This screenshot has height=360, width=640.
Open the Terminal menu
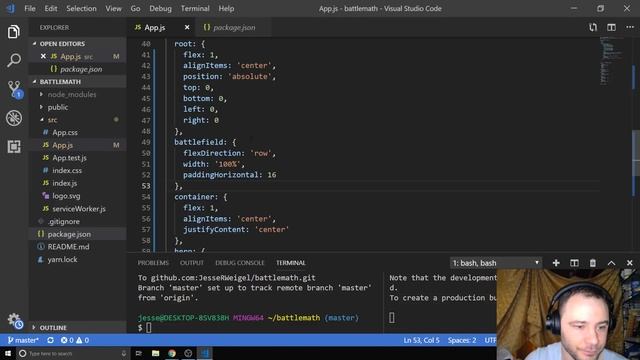point(195,8)
